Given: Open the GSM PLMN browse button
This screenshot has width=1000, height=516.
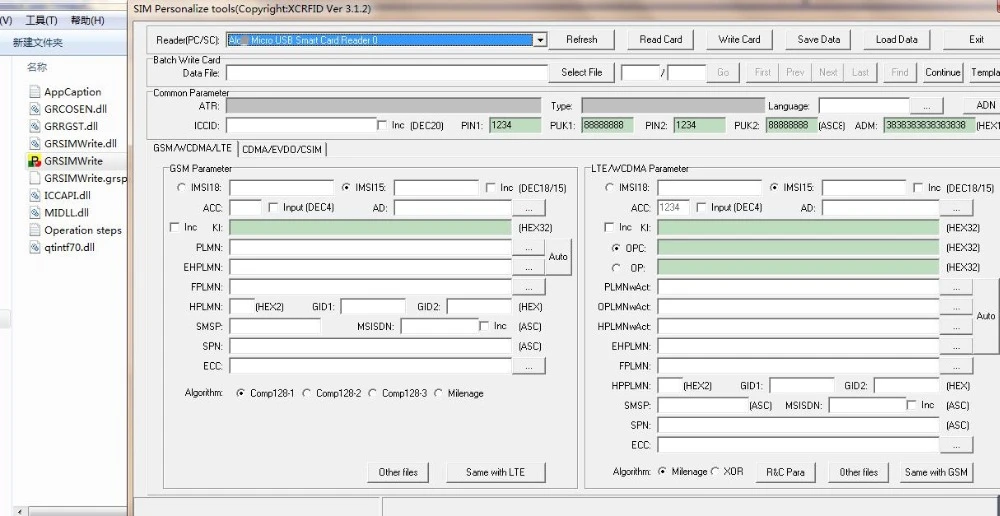Looking at the screenshot, I should [x=529, y=247].
